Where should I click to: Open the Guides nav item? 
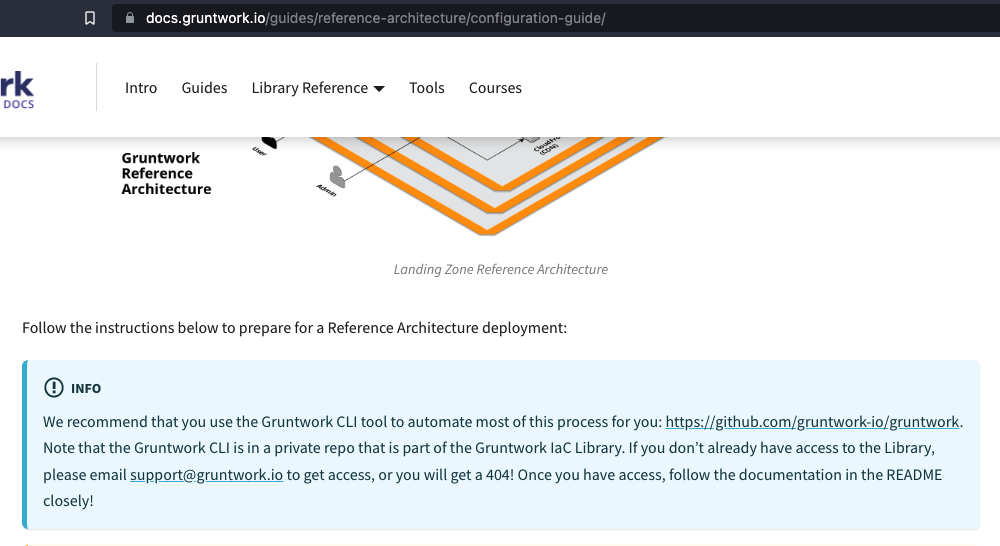204,87
